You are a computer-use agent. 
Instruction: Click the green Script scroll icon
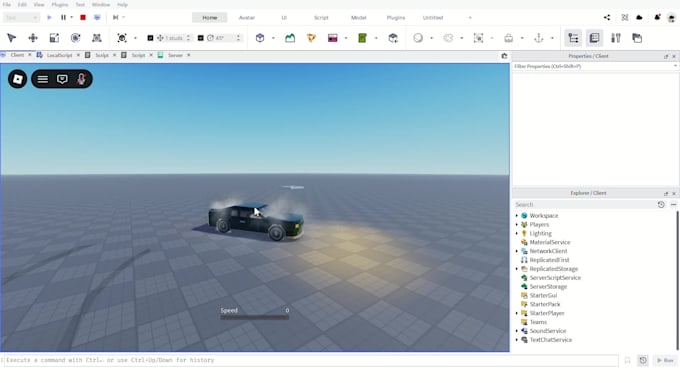(362, 38)
